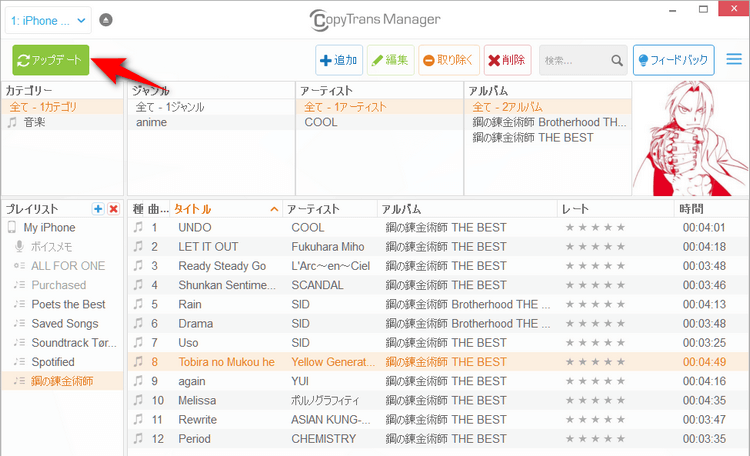Select COOL in the artist filter list
The image size is (750, 456).
click(380, 122)
